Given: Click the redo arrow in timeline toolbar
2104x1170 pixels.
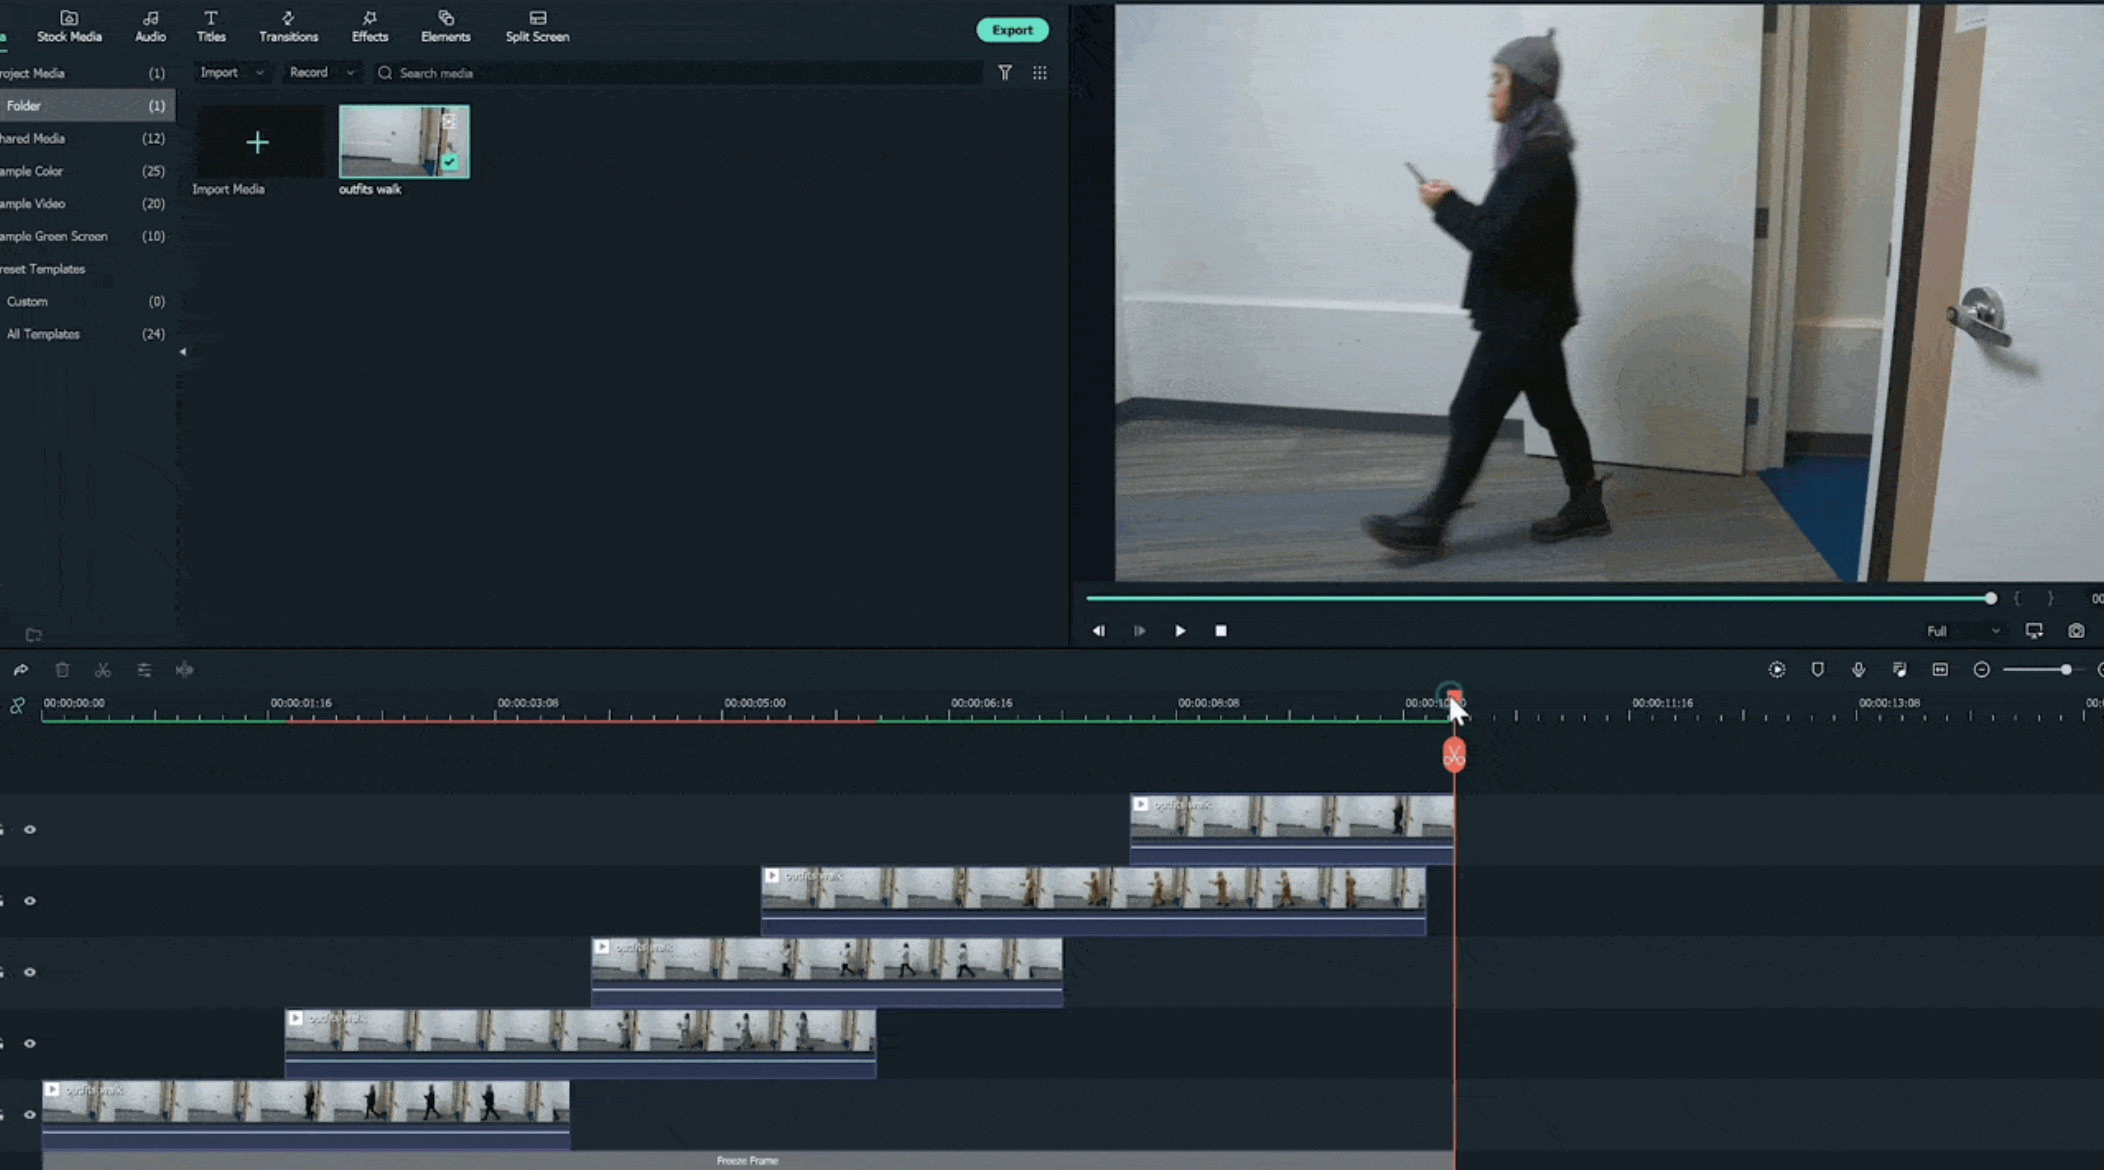Looking at the screenshot, I should point(21,670).
